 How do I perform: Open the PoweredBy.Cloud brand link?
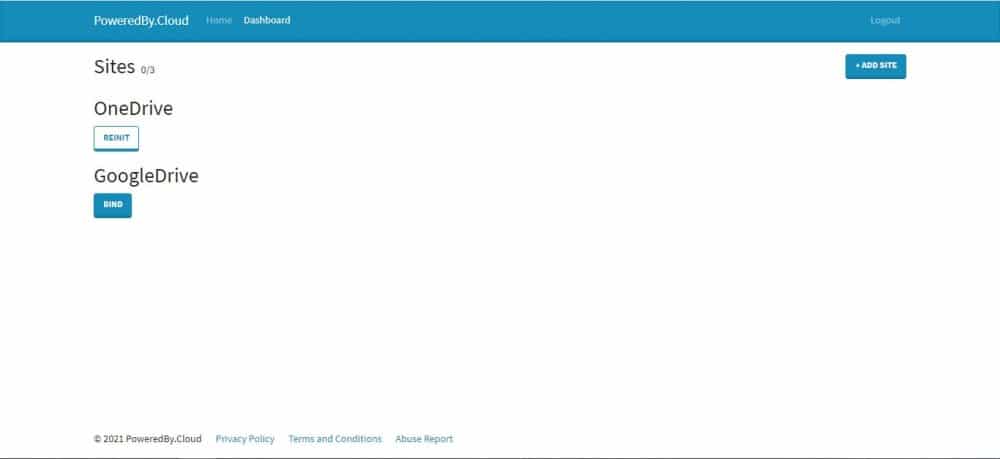(x=141, y=20)
